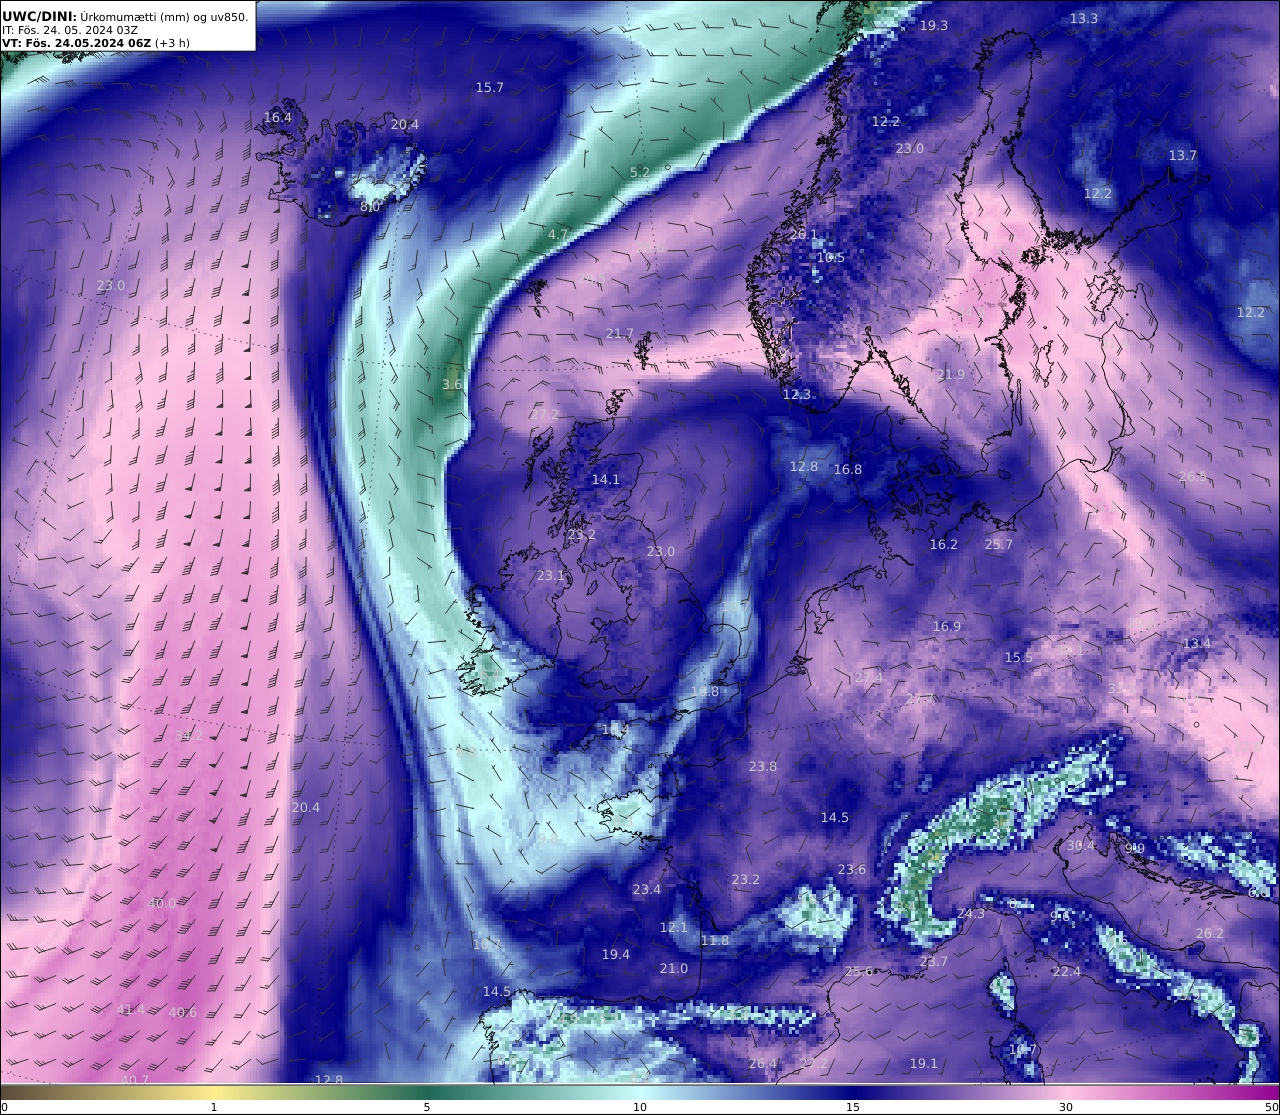This screenshot has height=1115, width=1280.
Task: Click the colorbar tick label 5
Action: click(x=427, y=1107)
